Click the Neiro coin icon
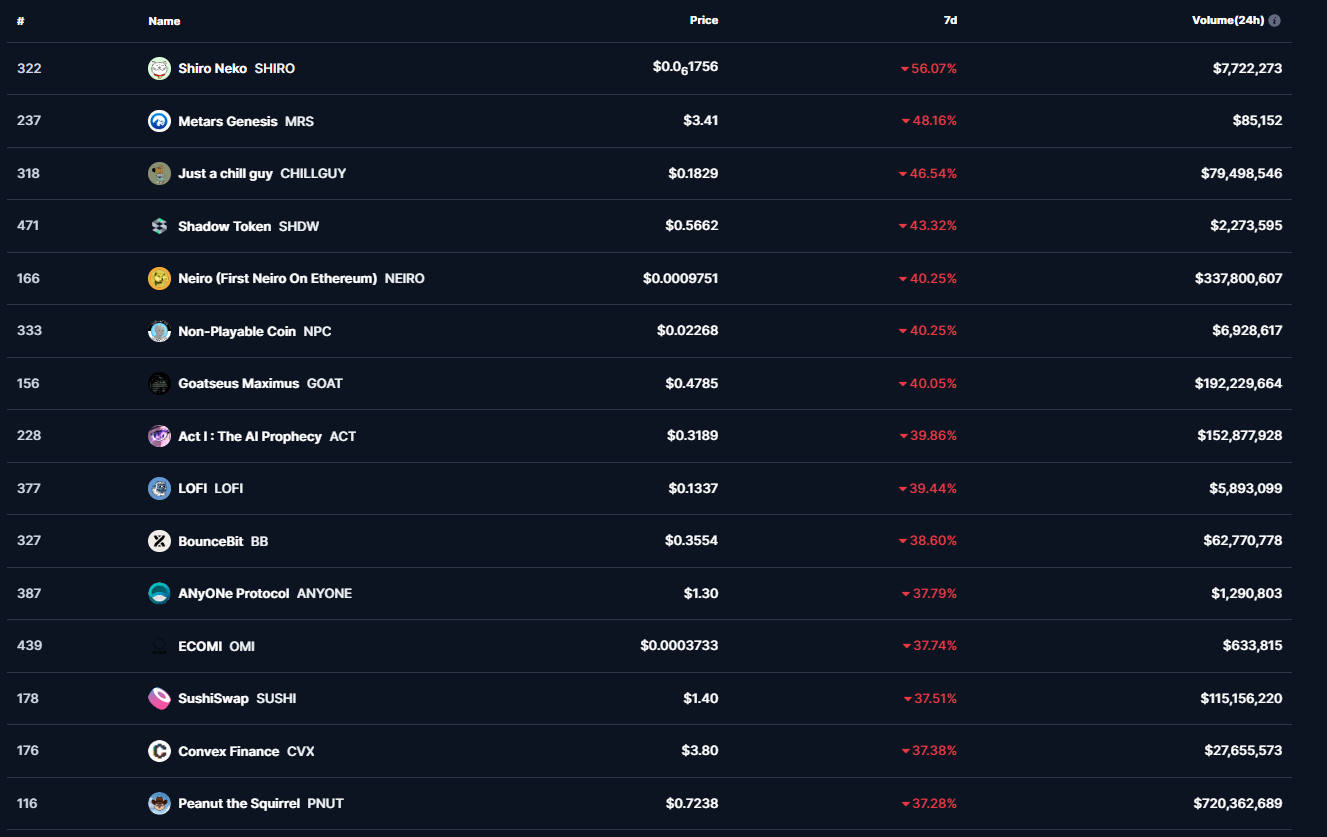 click(x=159, y=278)
